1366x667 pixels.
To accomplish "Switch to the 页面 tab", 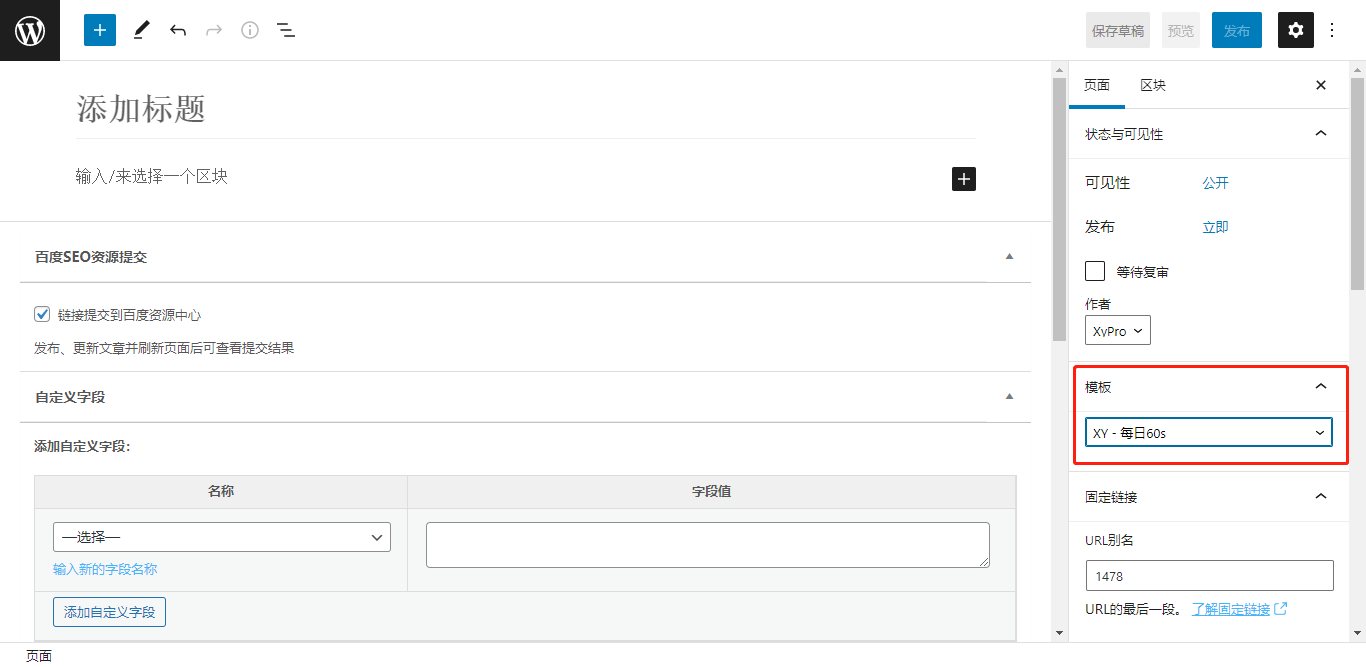I will click(x=1097, y=85).
